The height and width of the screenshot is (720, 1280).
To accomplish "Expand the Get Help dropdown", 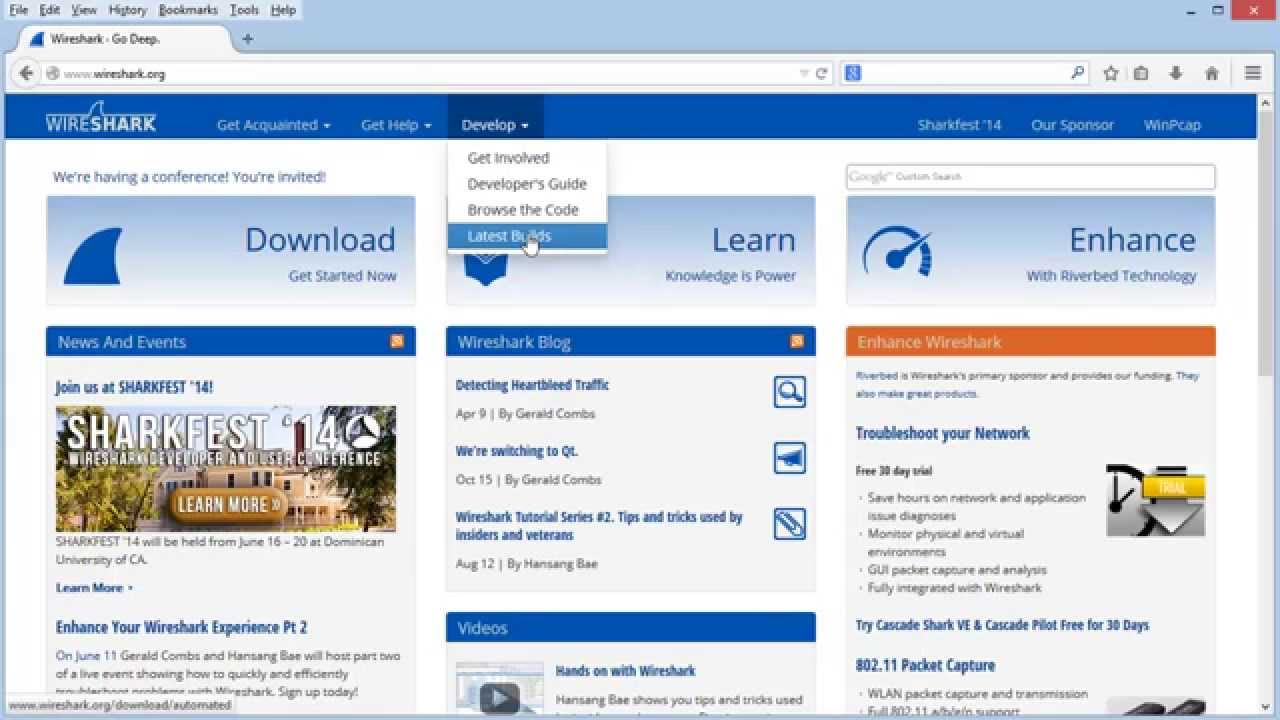I will click(396, 125).
